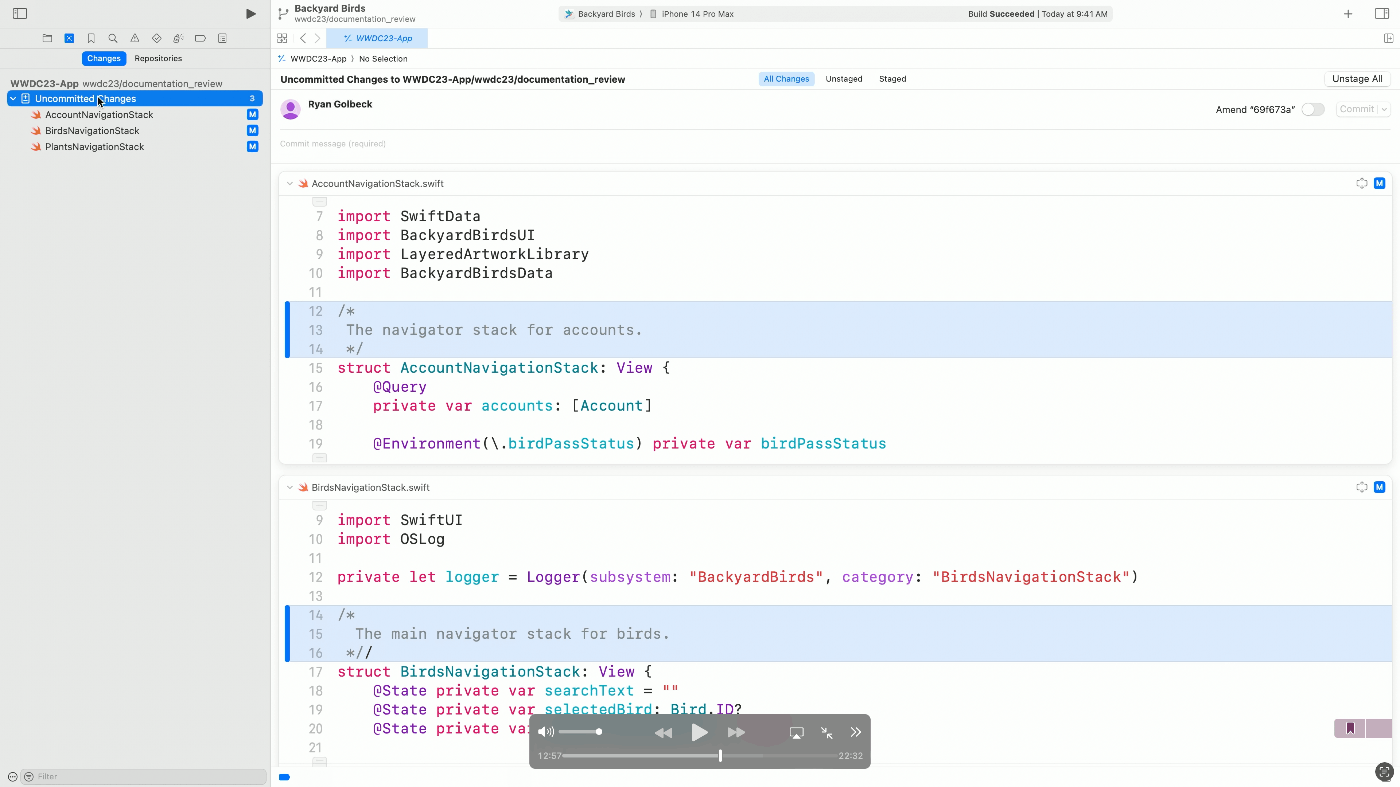Select the Unstaged filter
The width and height of the screenshot is (1400, 787).
click(844, 79)
